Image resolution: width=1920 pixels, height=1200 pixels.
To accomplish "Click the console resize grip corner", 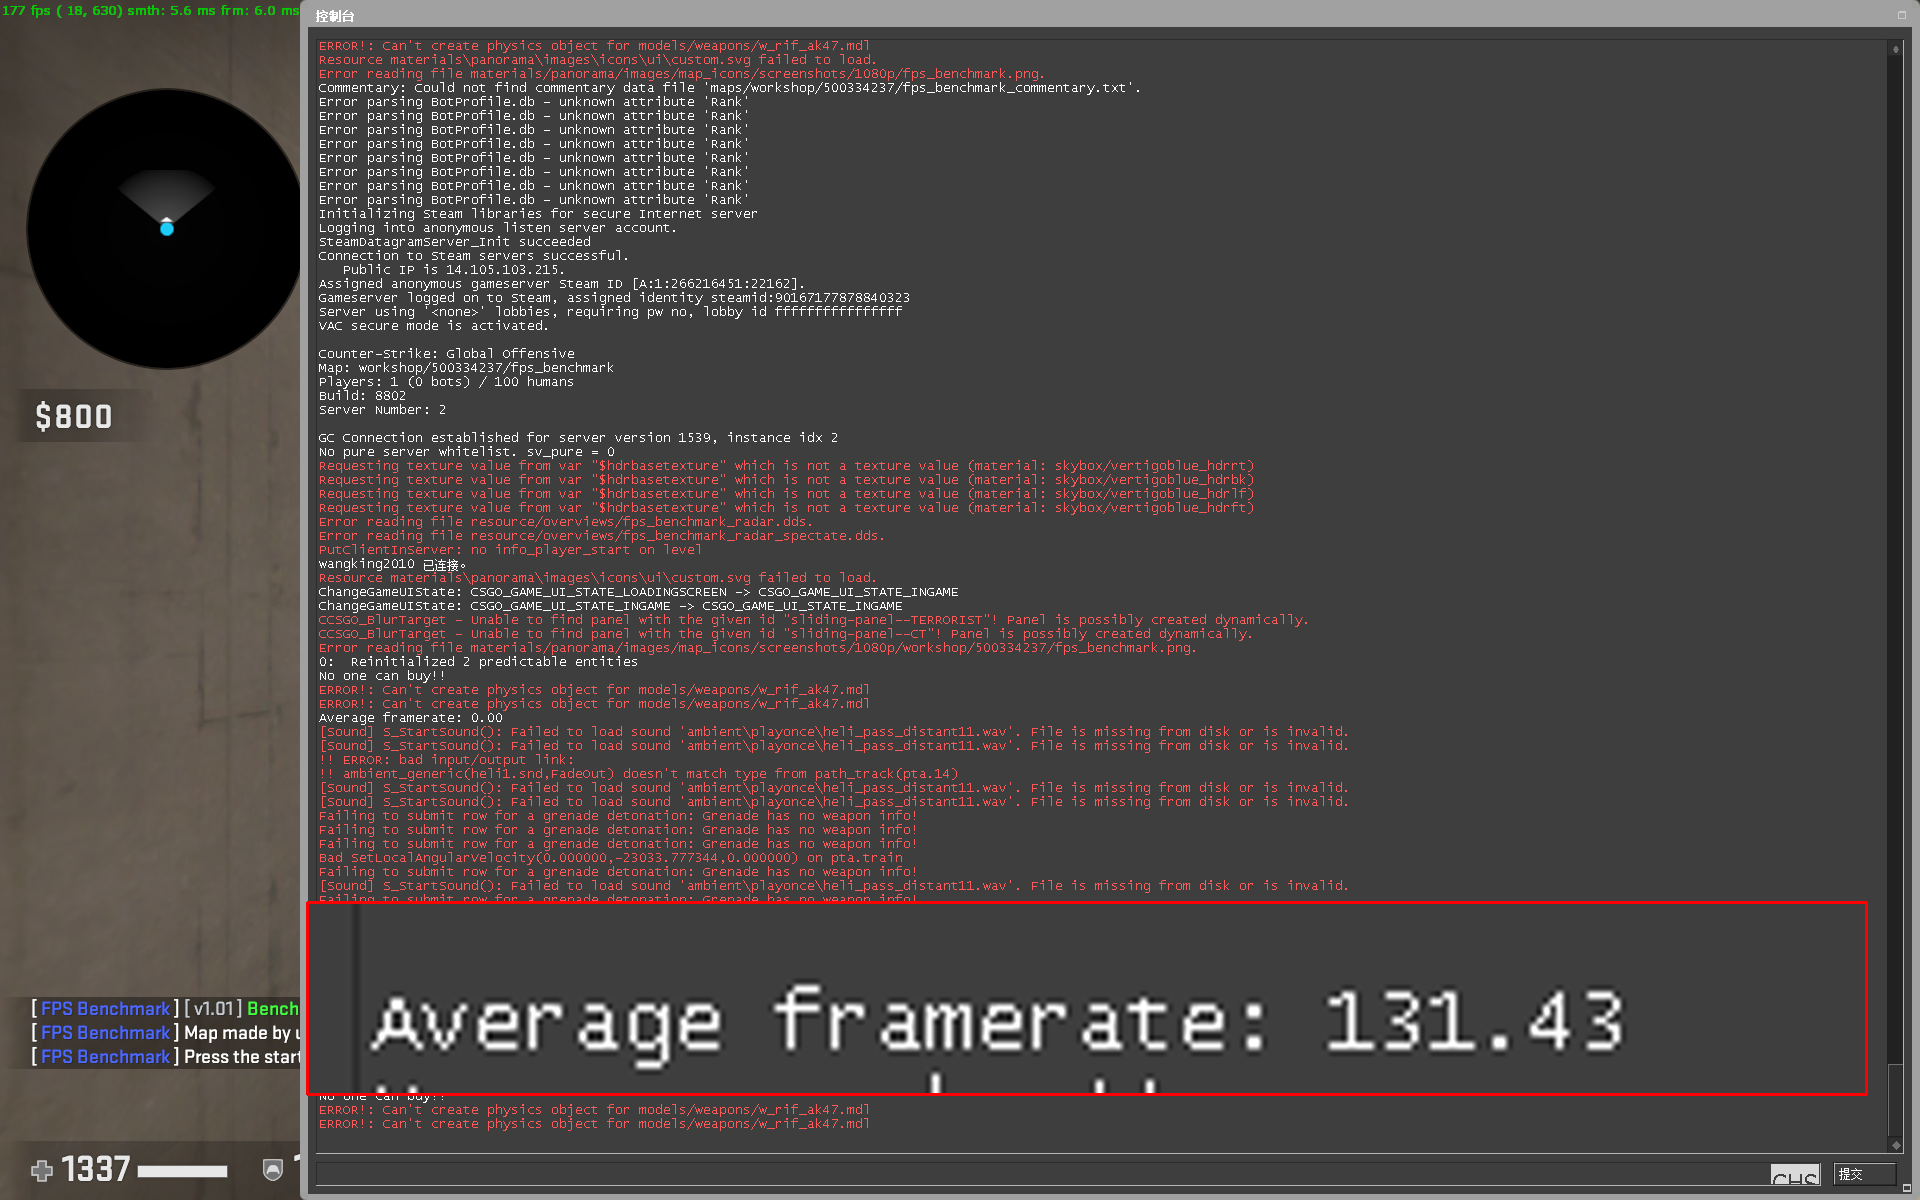I will click(x=1906, y=1189).
